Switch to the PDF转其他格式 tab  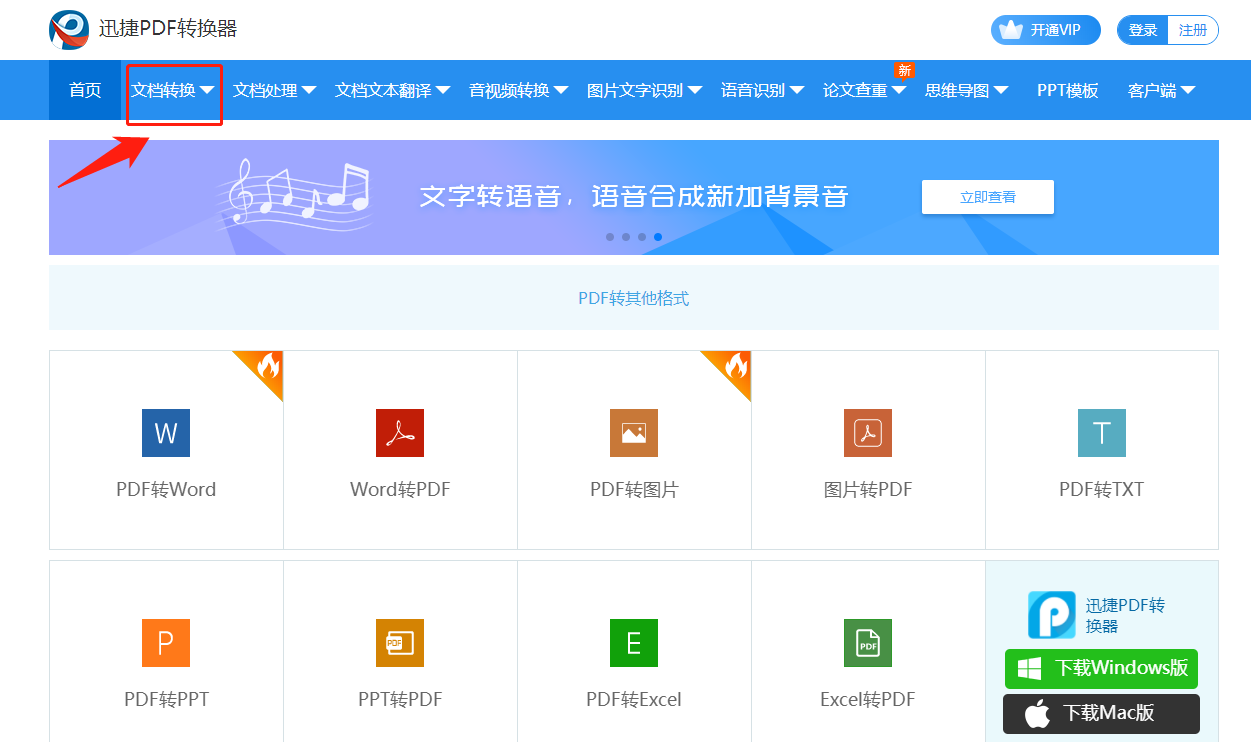tap(633, 297)
